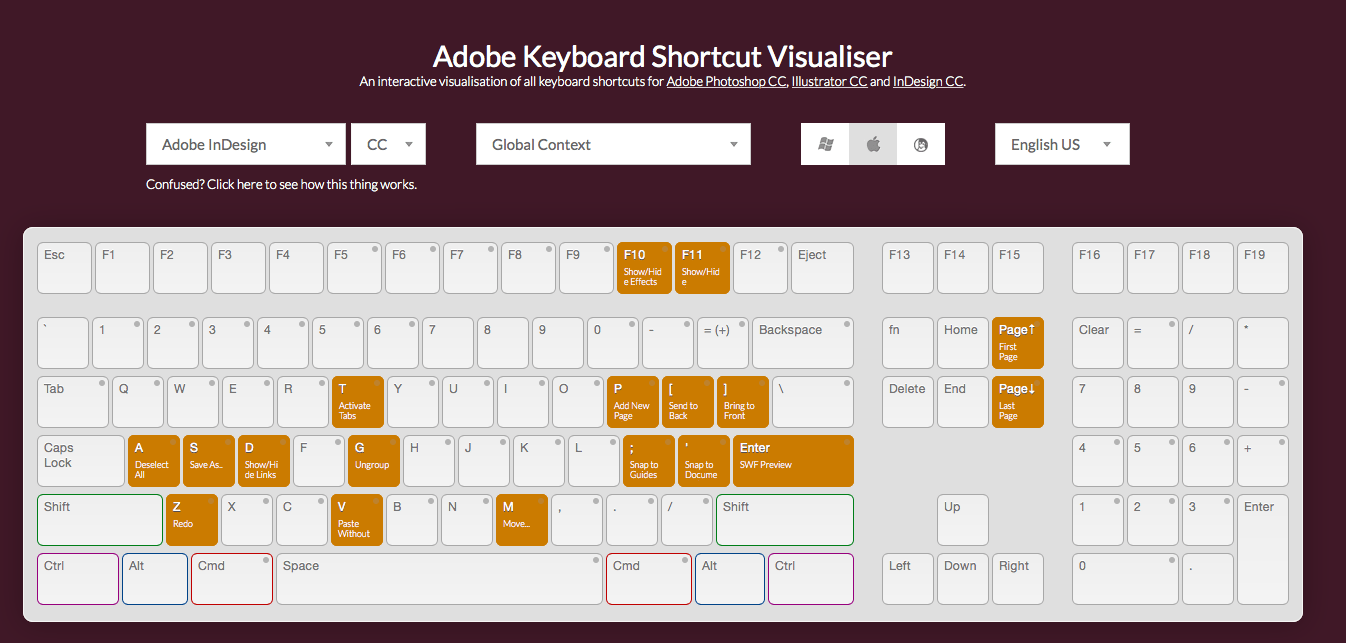1346x643 pixels.
Task: Open the English US layout dropdown
Action: 1061,144
